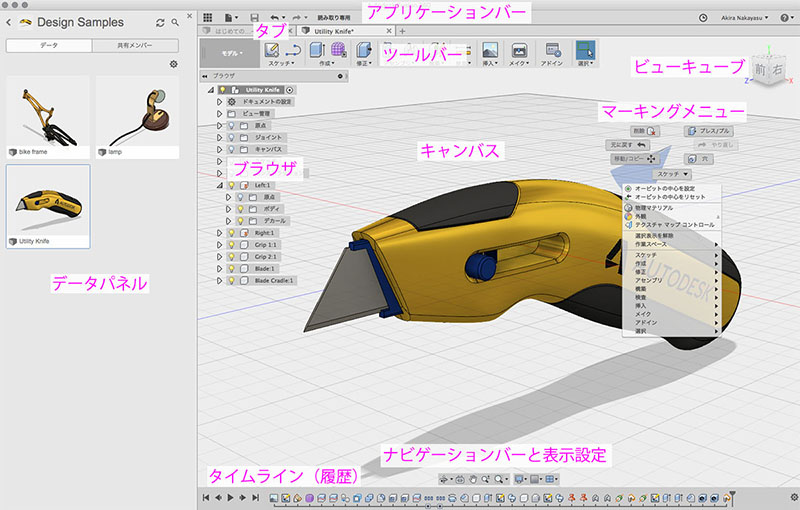This screenshot has width=800, height=510.
Task: Open the Add-ins icon in toolbar
Action: tap(553, 50)
